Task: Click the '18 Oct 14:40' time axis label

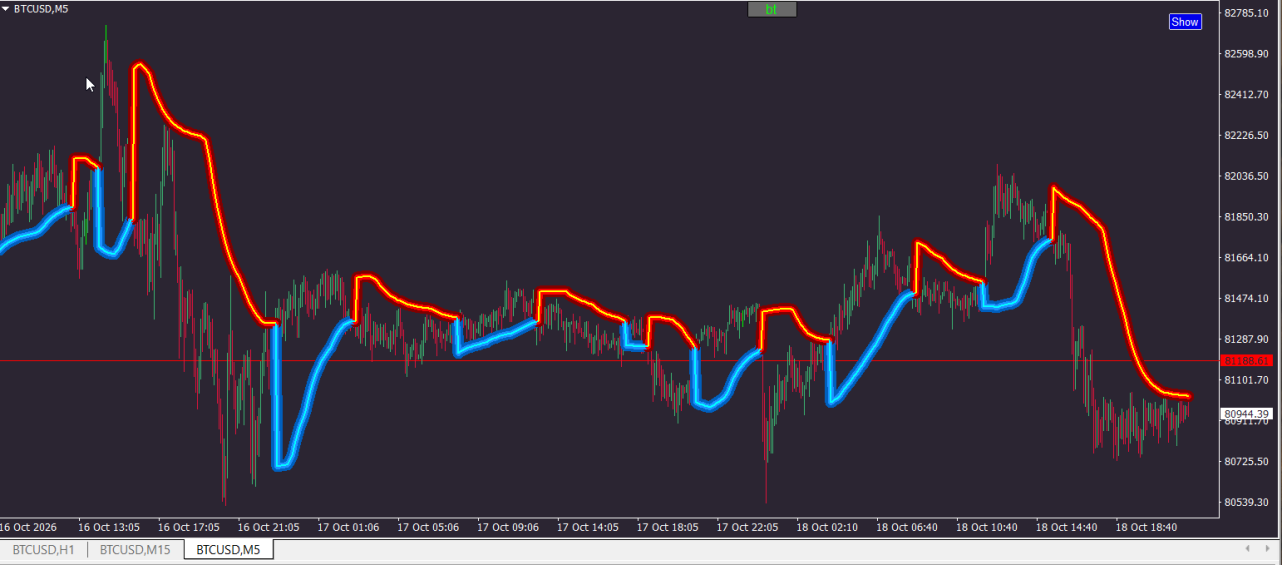Action: click(1067, 527)
